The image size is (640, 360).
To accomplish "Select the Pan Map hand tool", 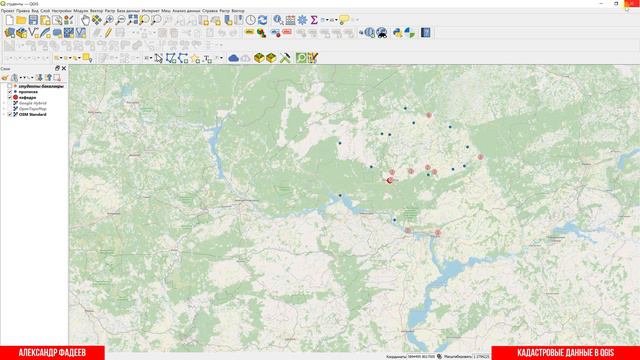I will click(x=85, y=20).
